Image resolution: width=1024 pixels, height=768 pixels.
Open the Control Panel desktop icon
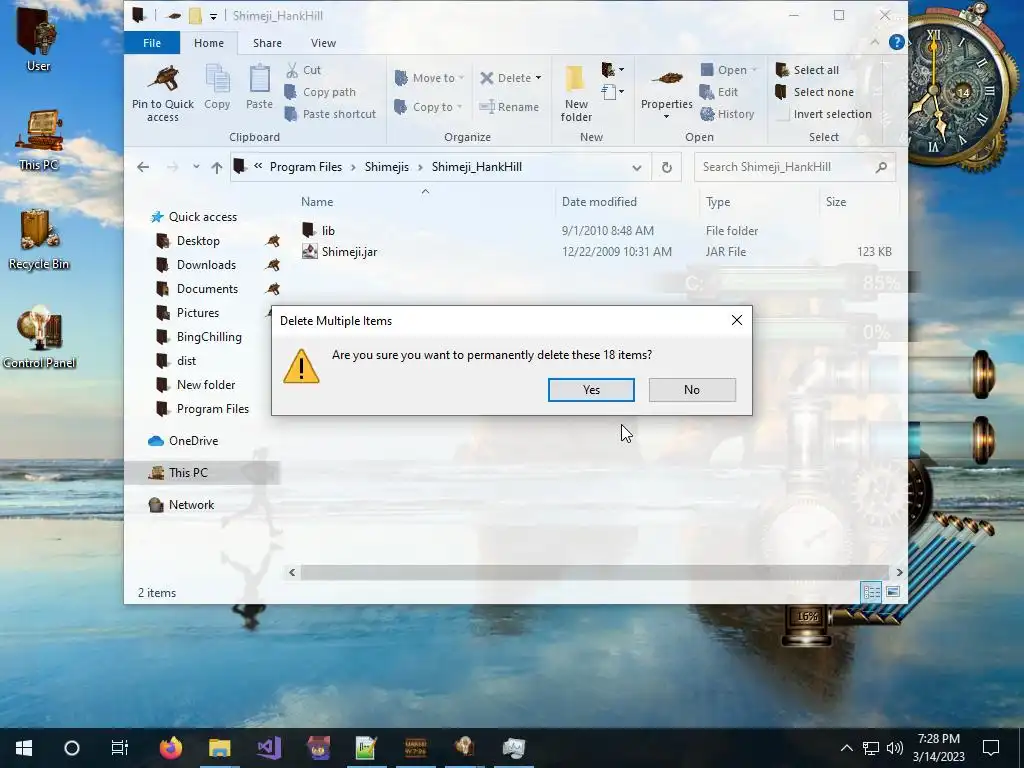click(x=39, y=338)
